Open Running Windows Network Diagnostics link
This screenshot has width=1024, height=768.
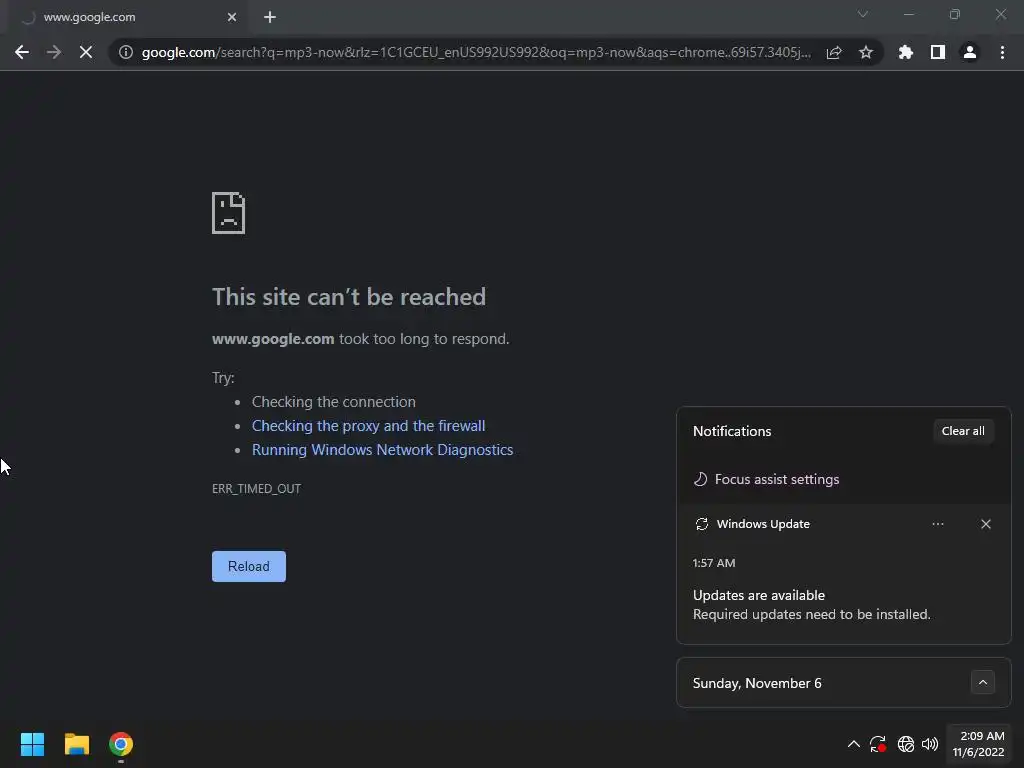(383, 450)
